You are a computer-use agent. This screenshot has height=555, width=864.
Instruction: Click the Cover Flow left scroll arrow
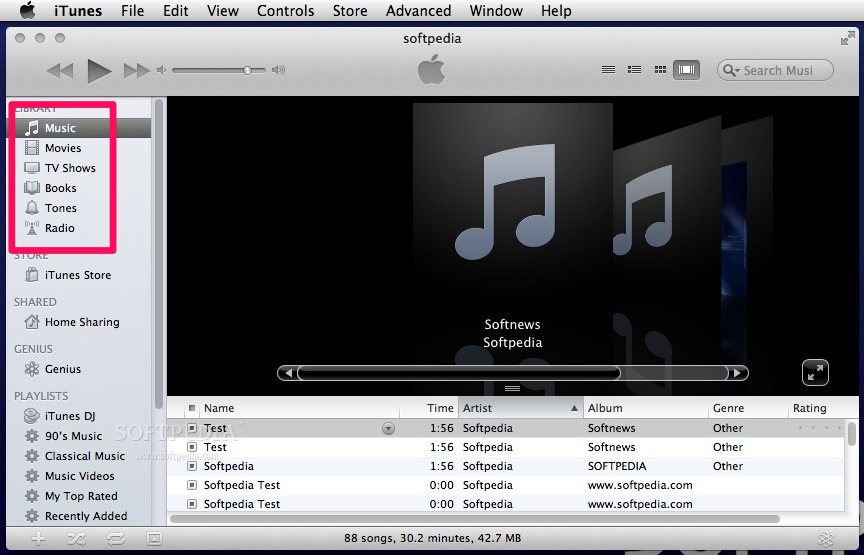287,373
